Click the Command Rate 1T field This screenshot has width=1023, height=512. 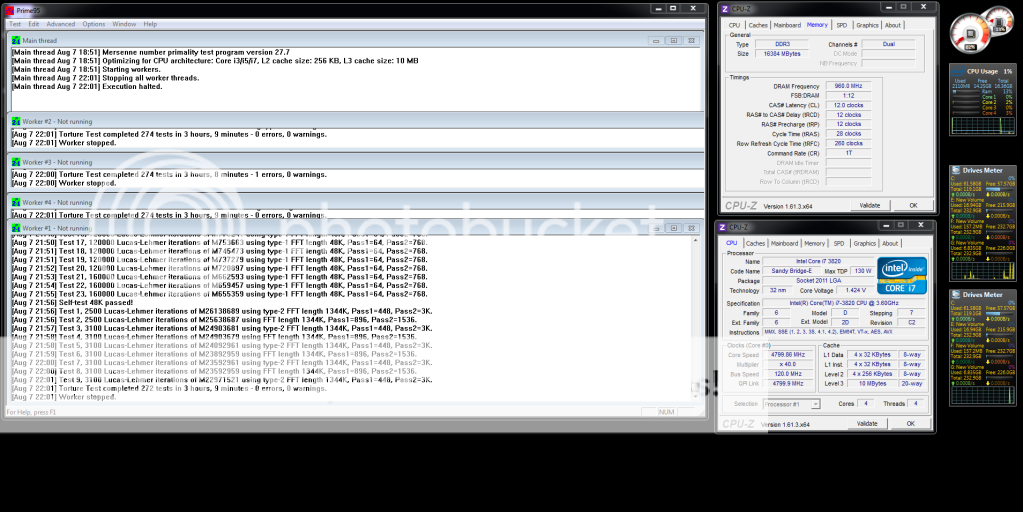pos(848,153)
